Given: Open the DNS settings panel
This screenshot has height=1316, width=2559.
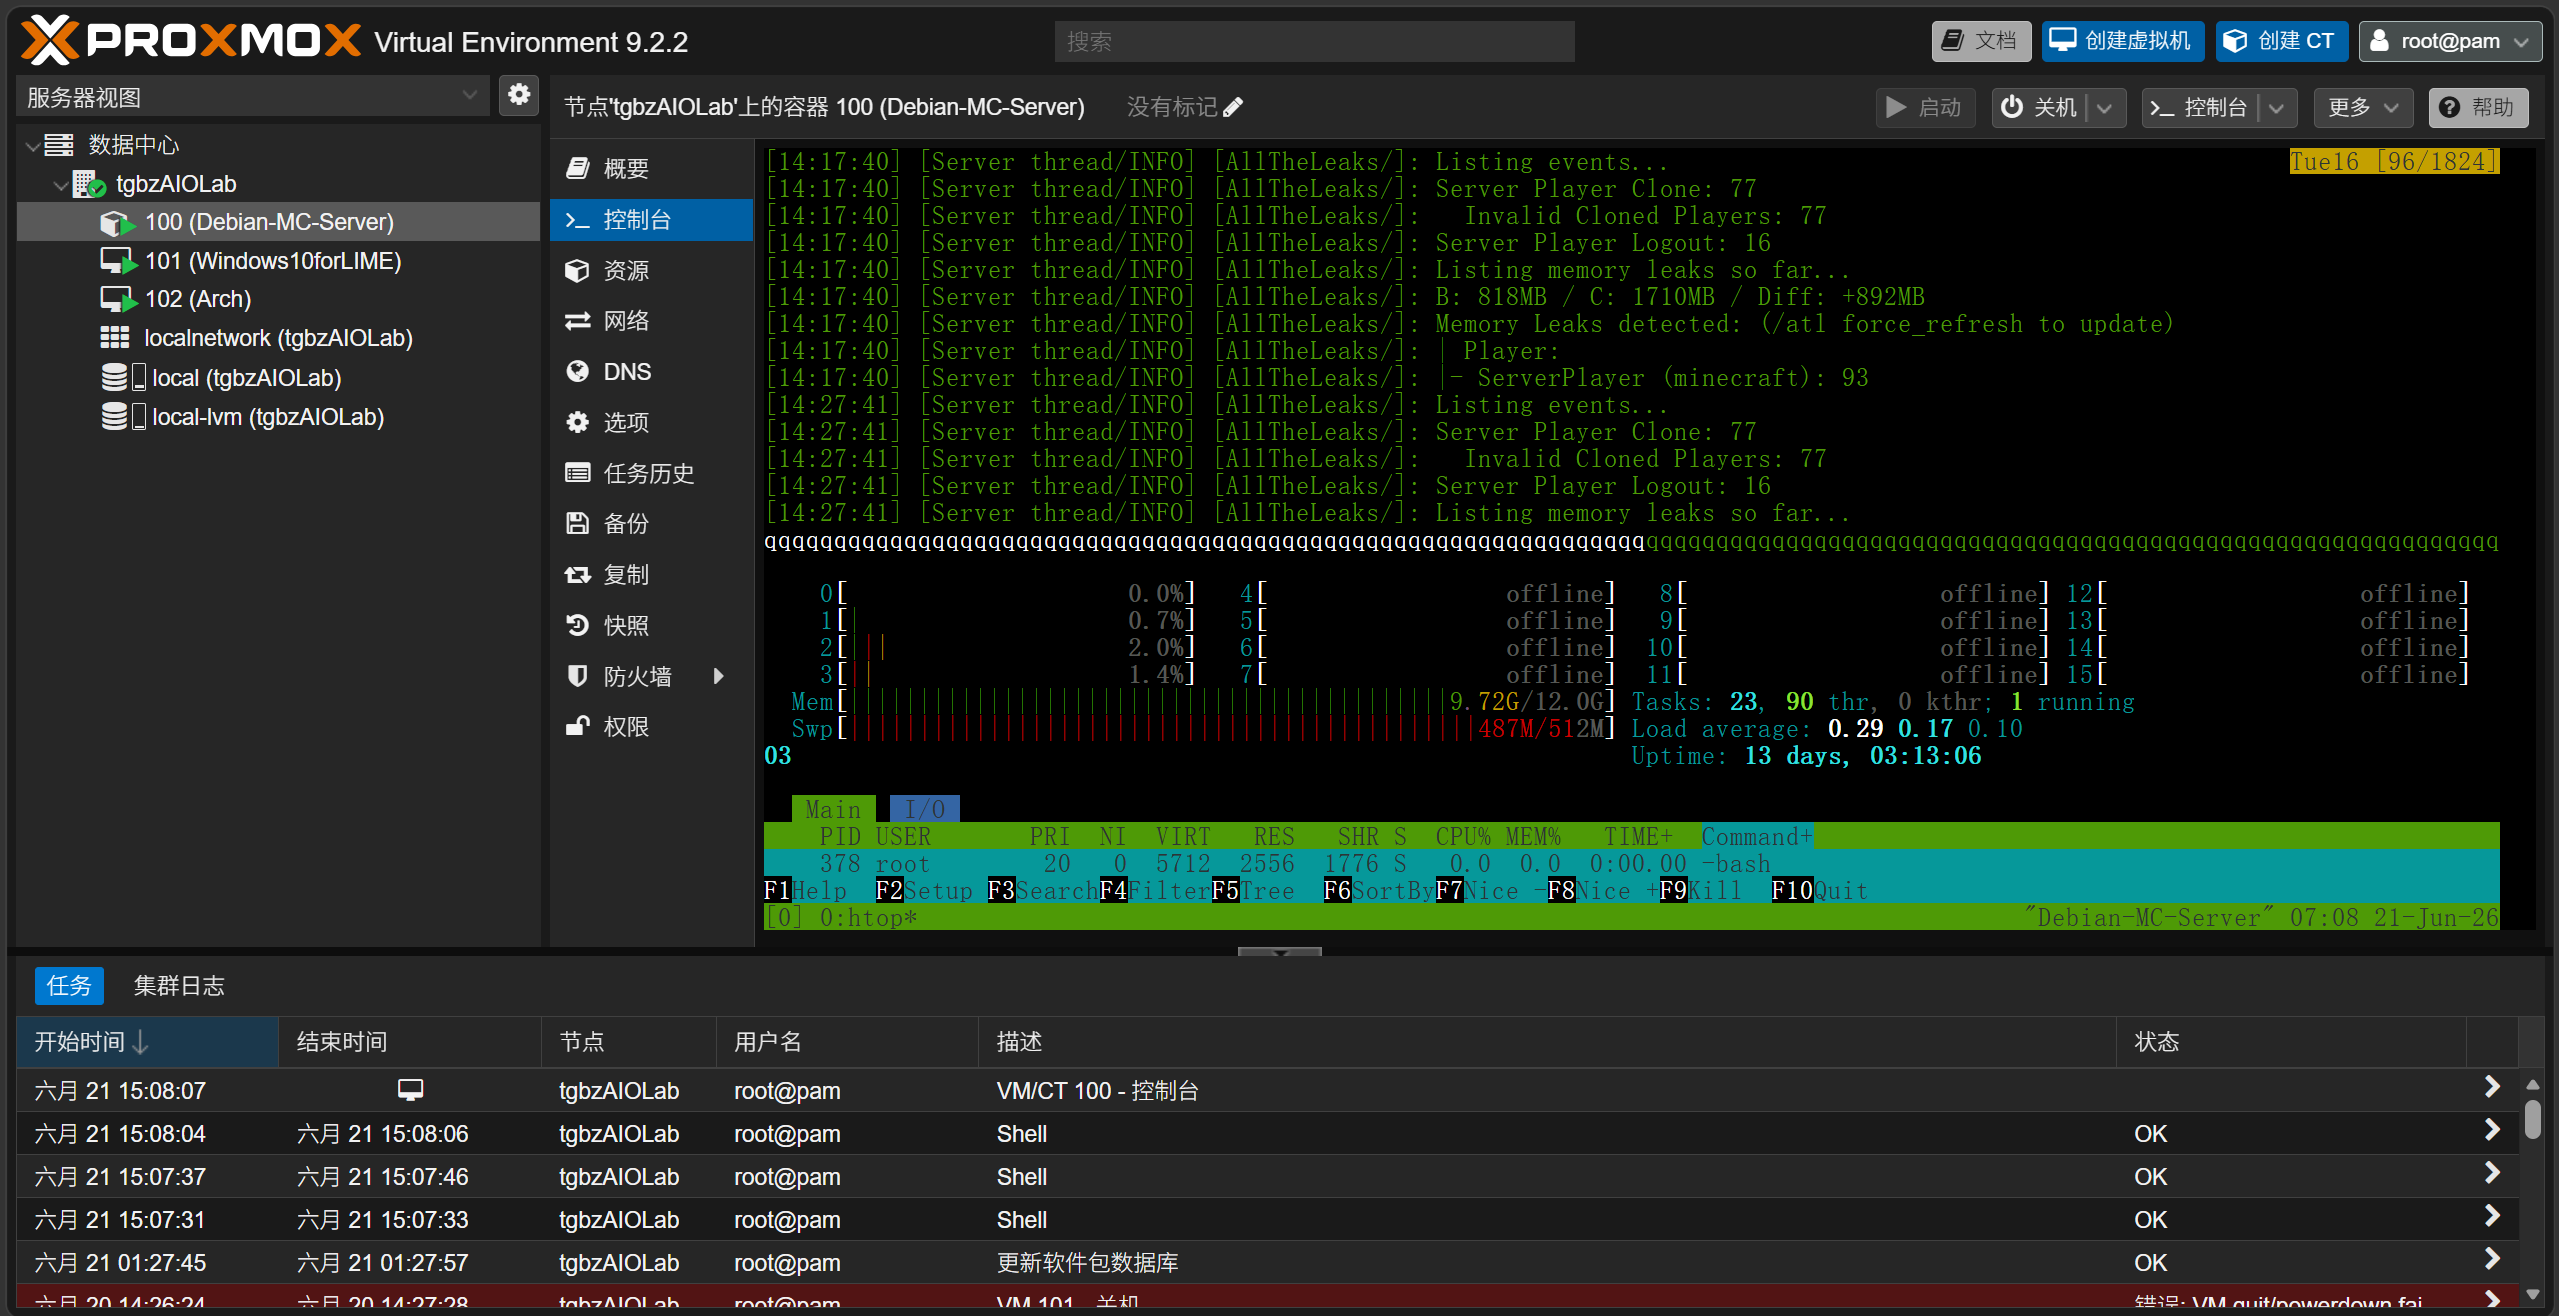Looking at the screenshot, I should pyautogui.click(x=651, y=372).
